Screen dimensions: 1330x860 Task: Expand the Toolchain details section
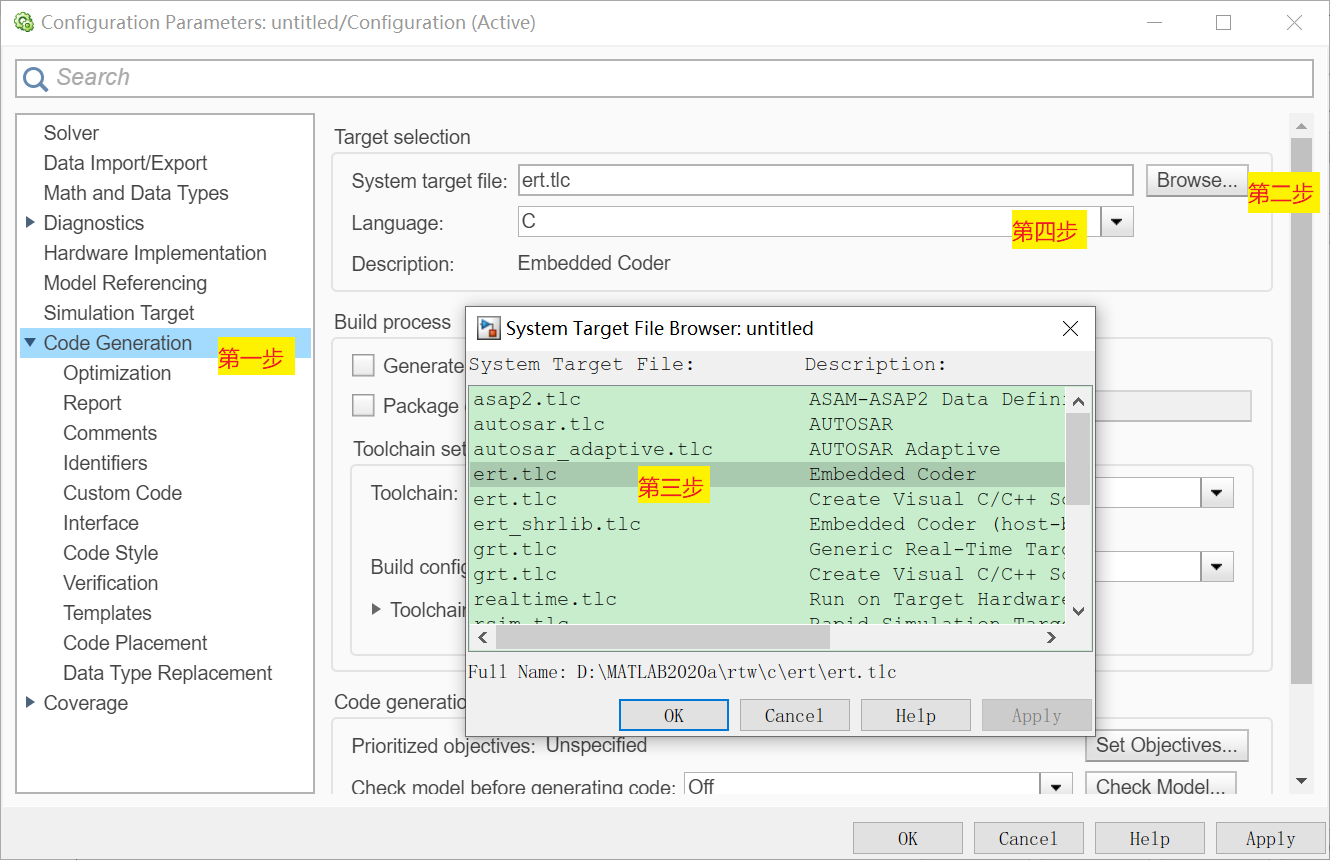coord(377,608)
